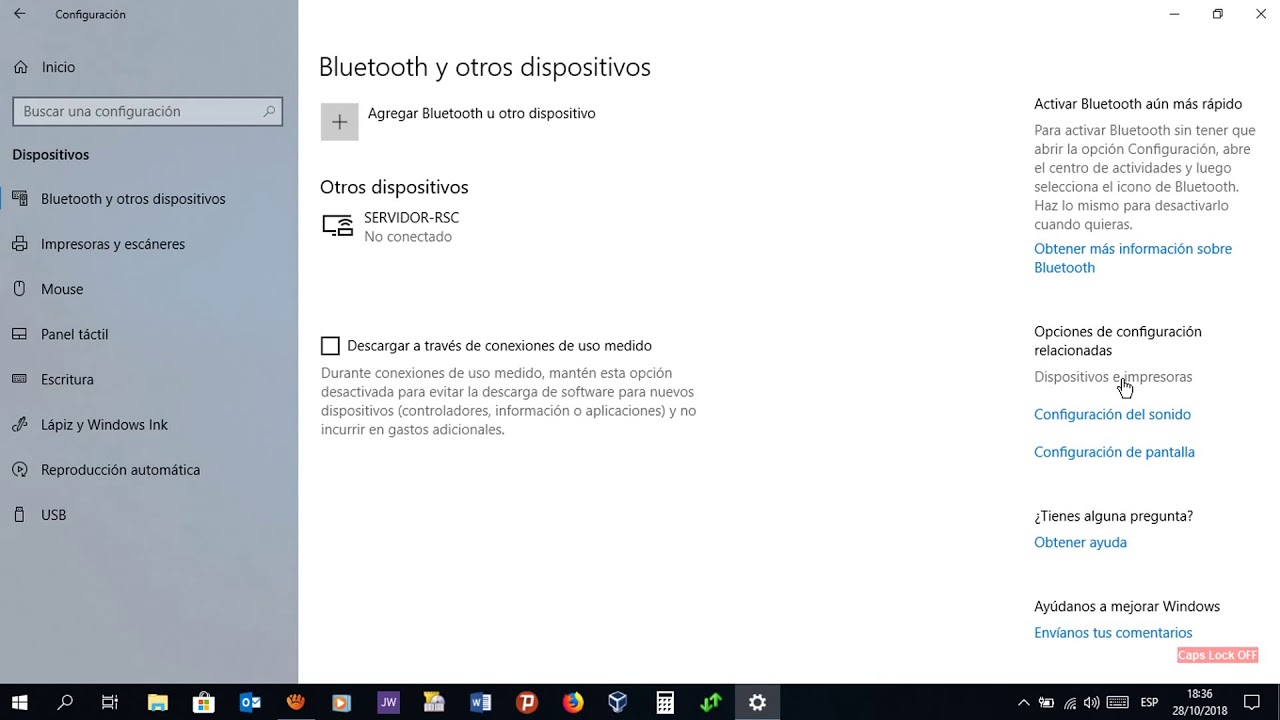Open Dispositivos e impresoras link
The height and width of the screenshot is (720, 1280).
pyautogui.click(x=1113, y=377)
